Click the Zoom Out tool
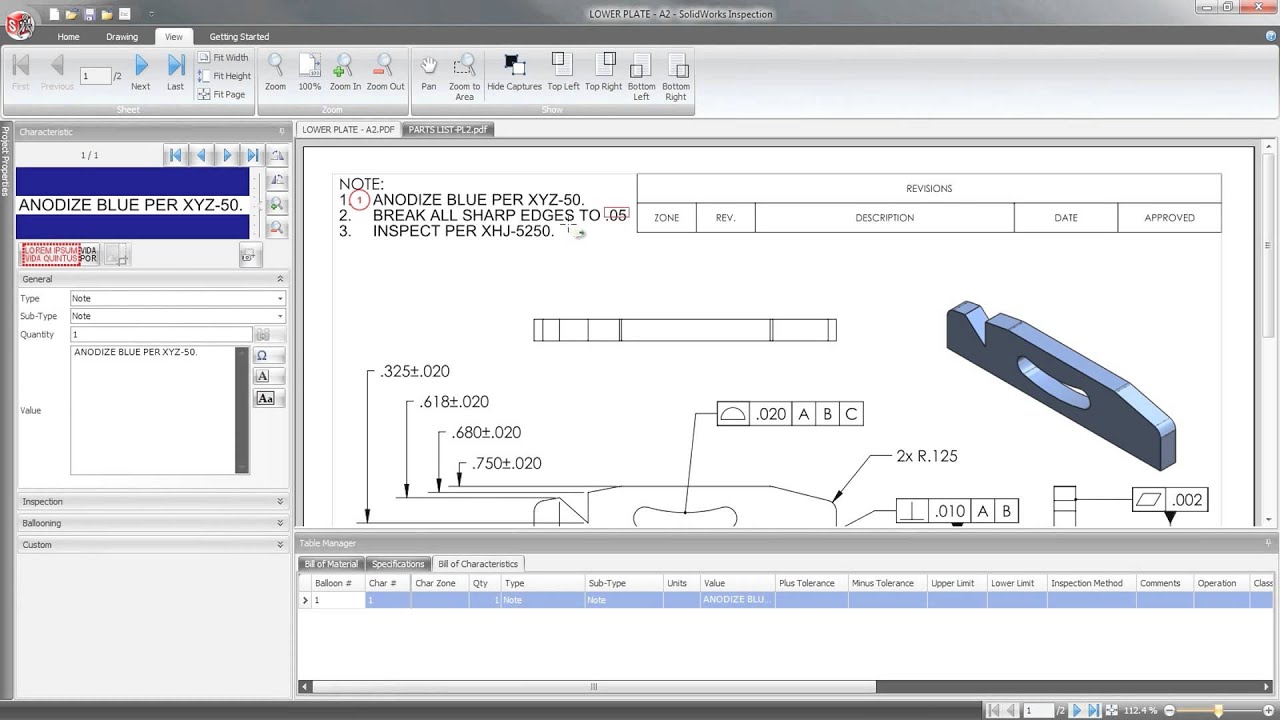1280x720 pixels. click(385, 72)
